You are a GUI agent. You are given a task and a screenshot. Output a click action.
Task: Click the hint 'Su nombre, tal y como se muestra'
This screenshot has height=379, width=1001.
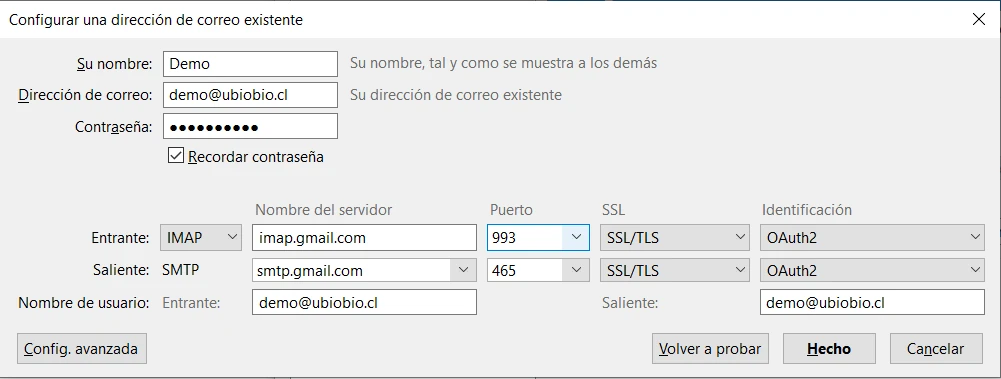click(x=504, y=63)
